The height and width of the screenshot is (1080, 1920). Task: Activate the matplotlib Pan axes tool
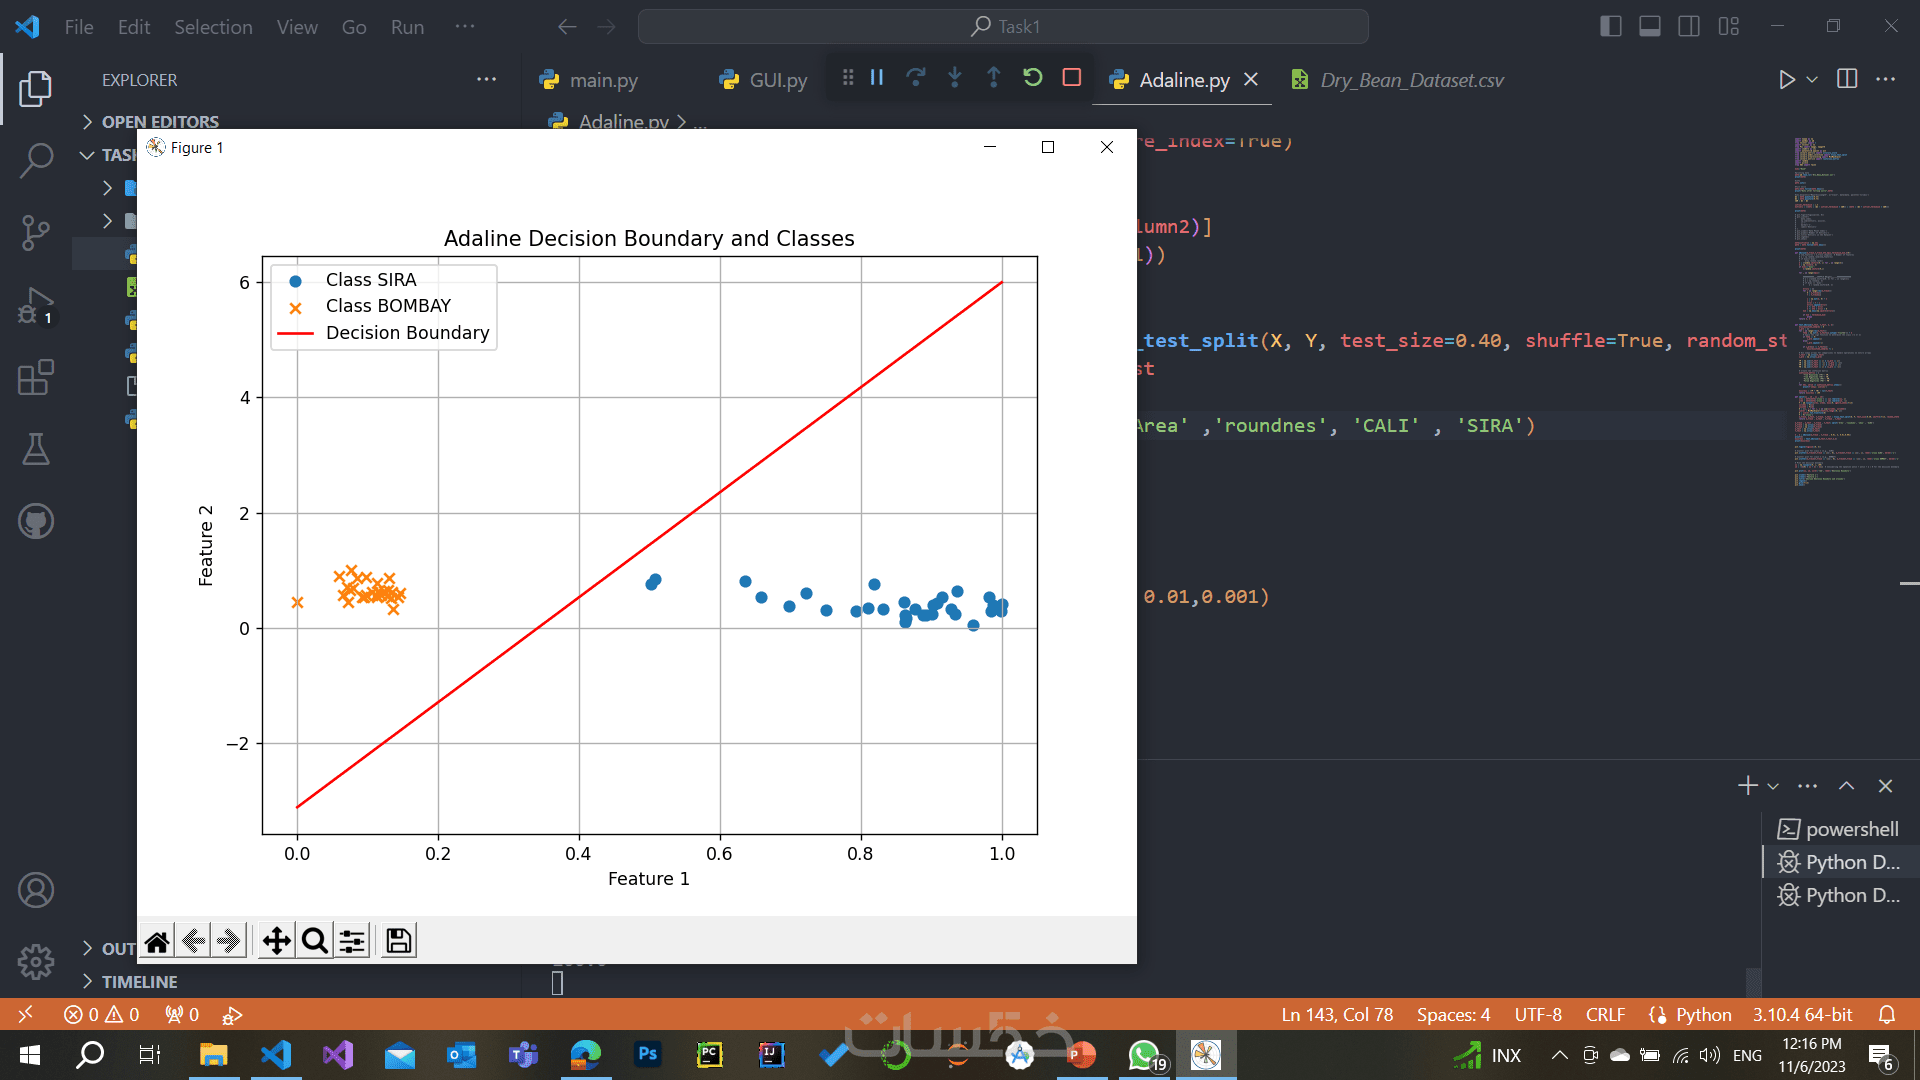[x=276, y=941]
